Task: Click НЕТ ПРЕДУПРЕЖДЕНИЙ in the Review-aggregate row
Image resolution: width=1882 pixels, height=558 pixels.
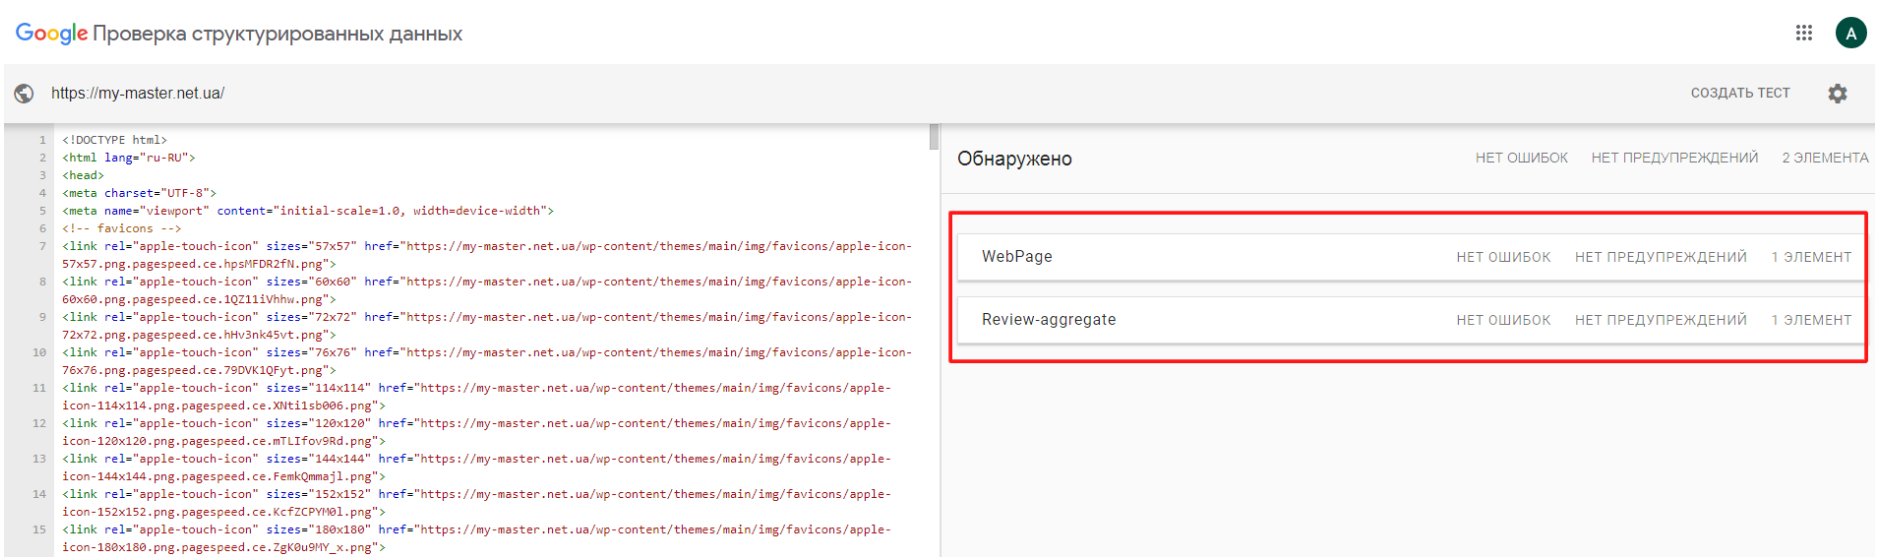Action: (x=1660, y=320)
